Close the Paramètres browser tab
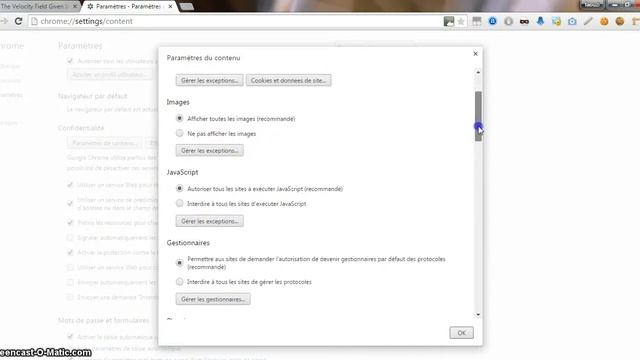 coord(171,7)
